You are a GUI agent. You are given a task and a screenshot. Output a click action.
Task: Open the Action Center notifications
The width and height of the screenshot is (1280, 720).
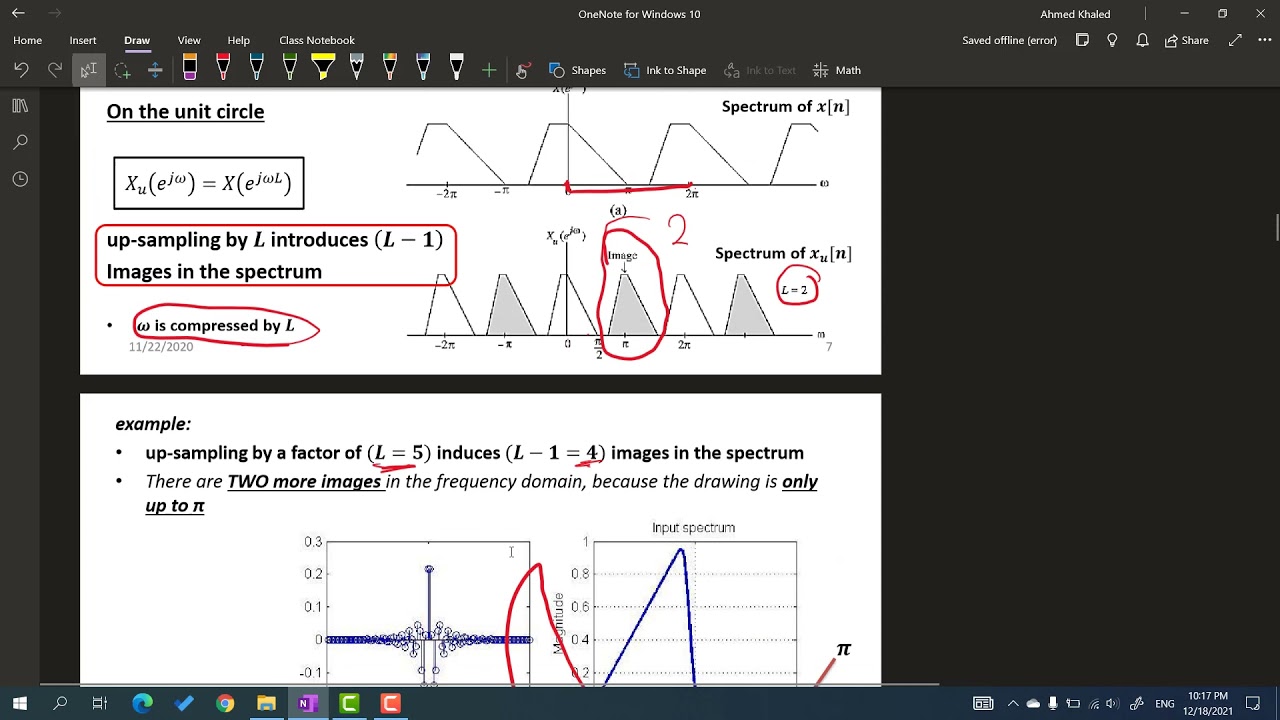click(1254, 704)
